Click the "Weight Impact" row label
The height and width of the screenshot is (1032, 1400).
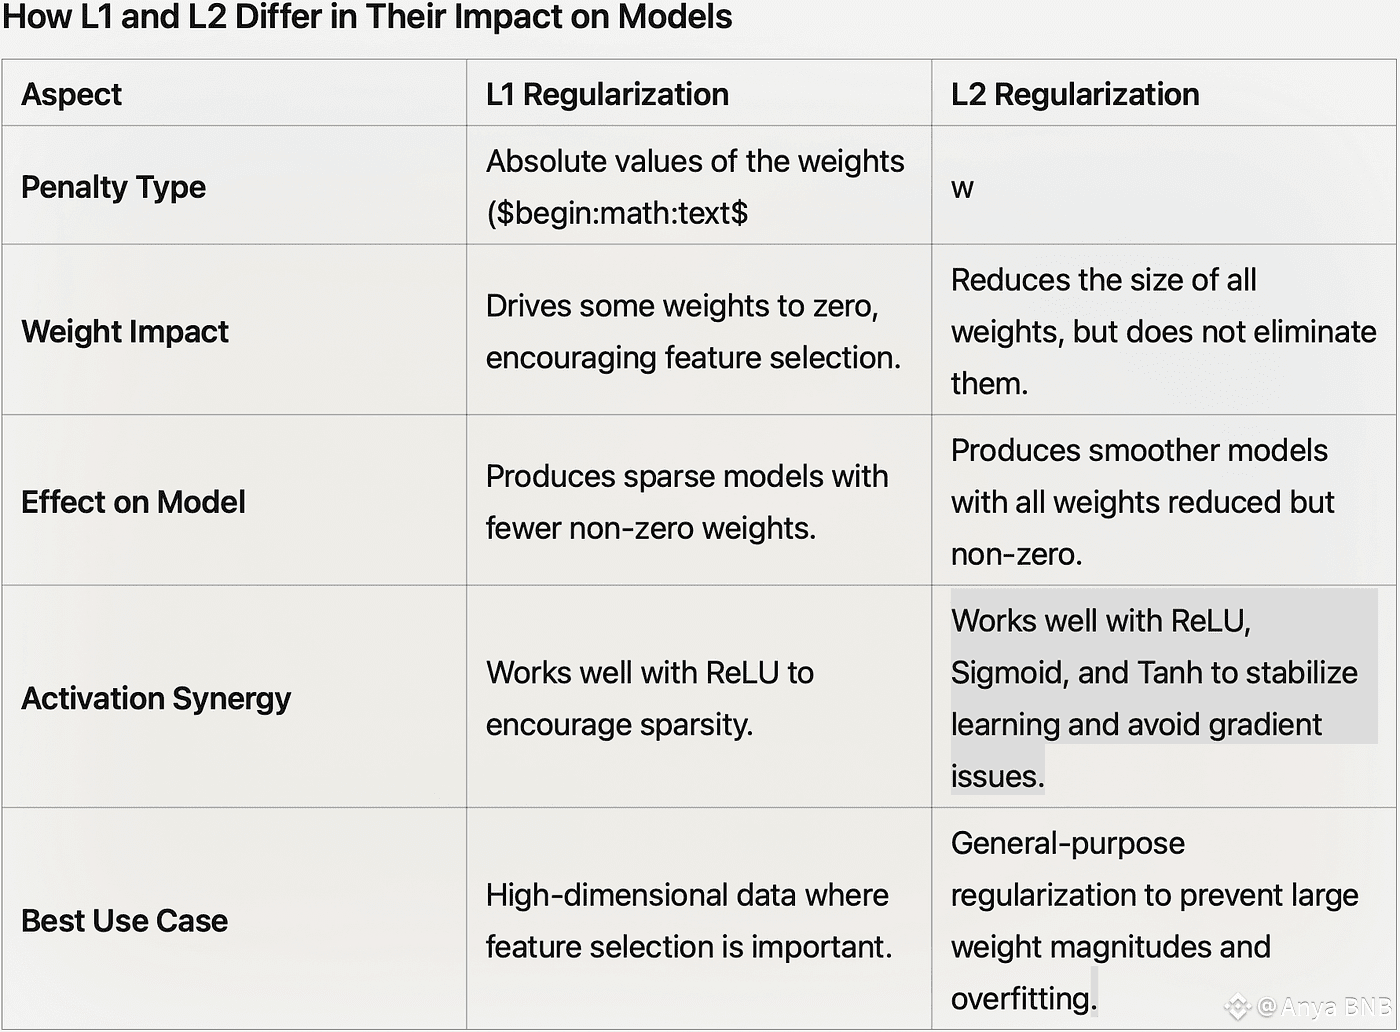pyautogui.click(x=125, y=331)
